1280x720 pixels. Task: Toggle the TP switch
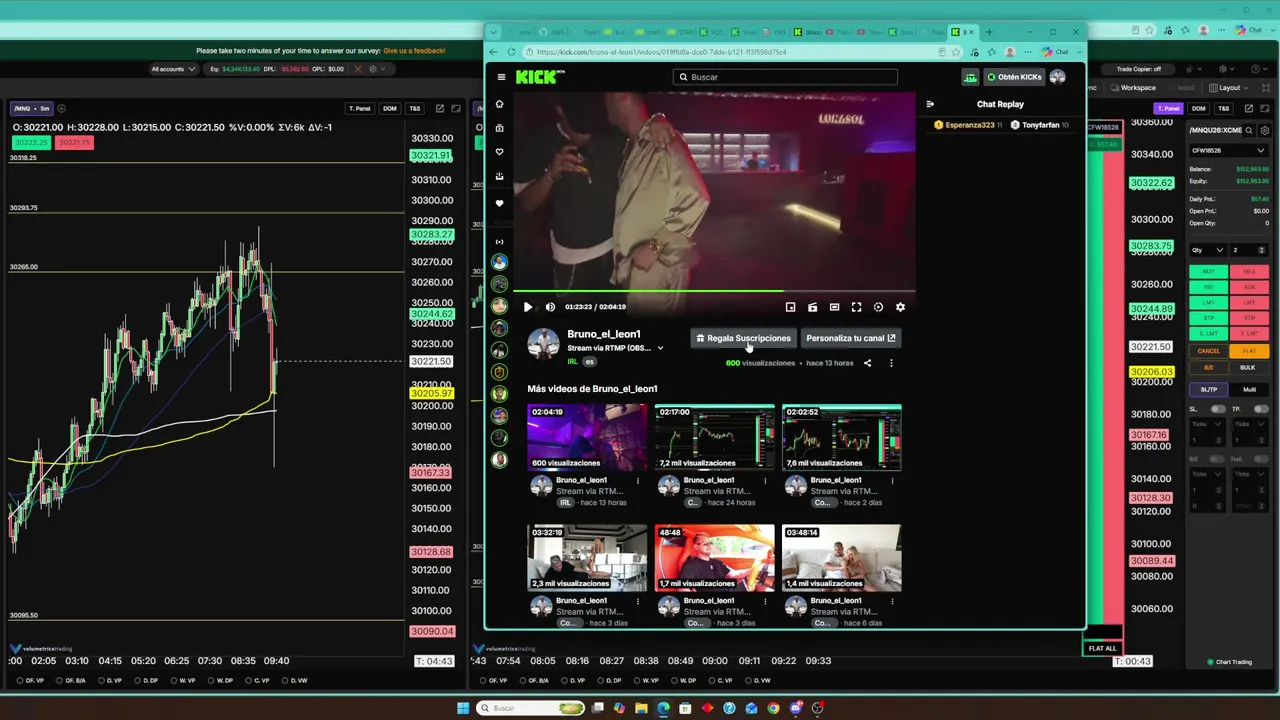(1261, 409)
